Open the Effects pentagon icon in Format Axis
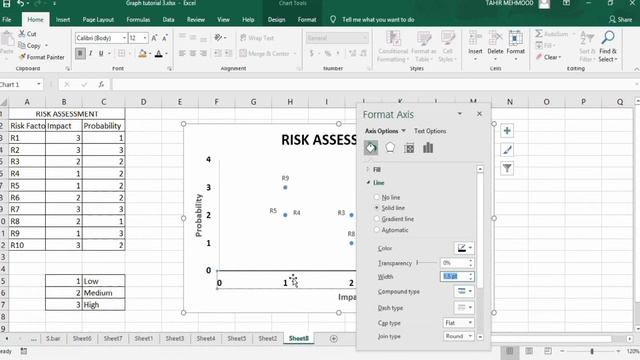 click(390, 147)
